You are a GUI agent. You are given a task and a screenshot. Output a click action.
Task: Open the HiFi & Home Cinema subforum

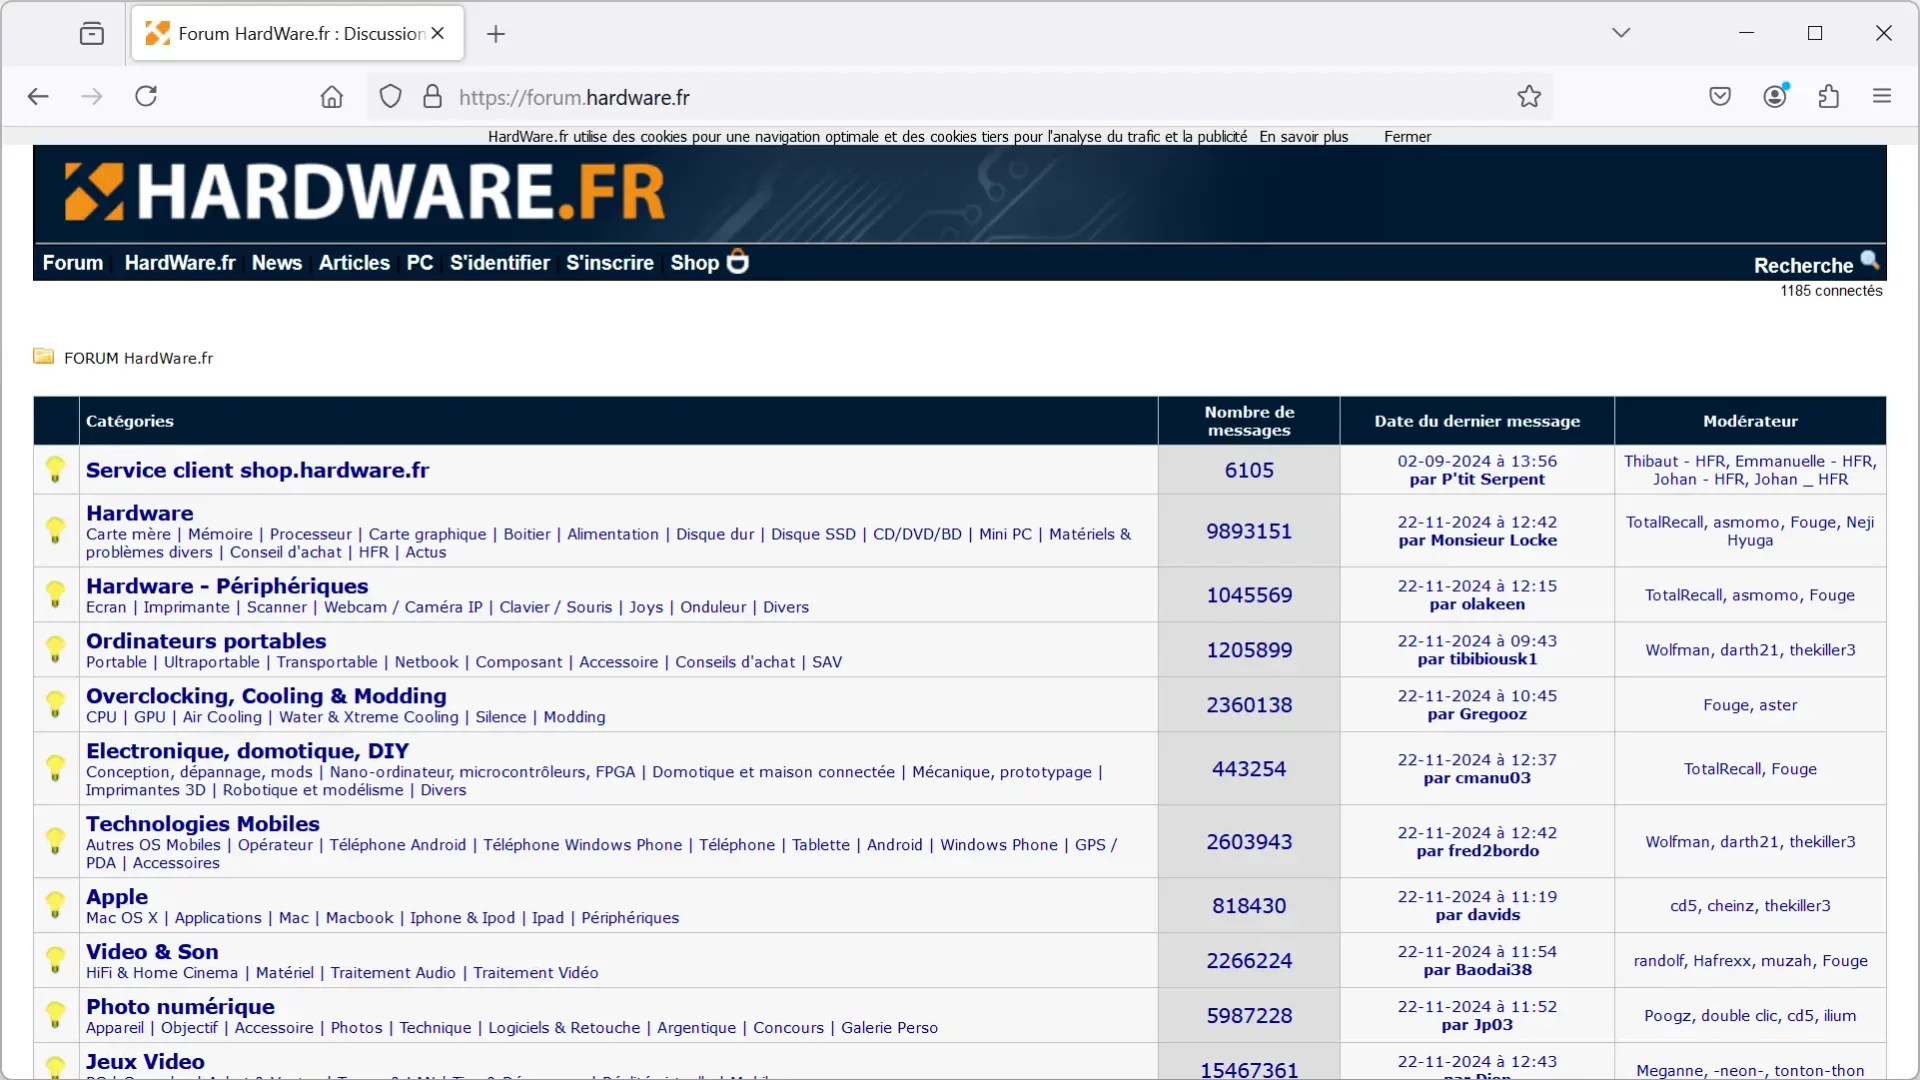coord(162,973)
